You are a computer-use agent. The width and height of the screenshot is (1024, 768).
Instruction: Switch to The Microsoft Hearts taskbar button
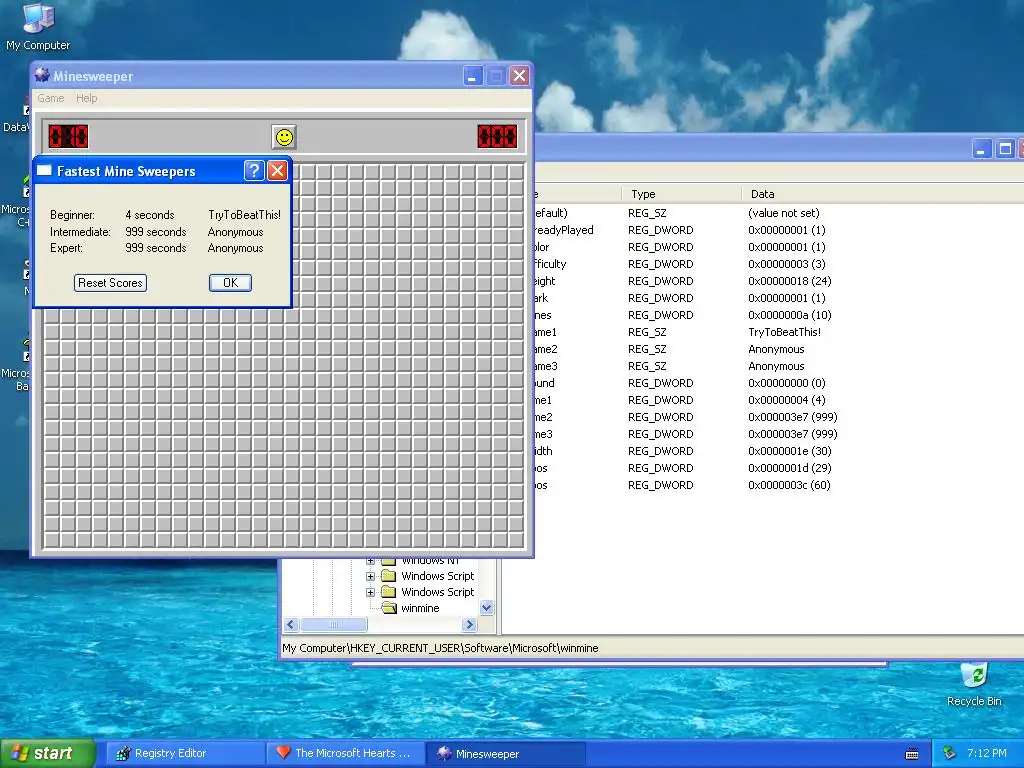tap(345, 753)
